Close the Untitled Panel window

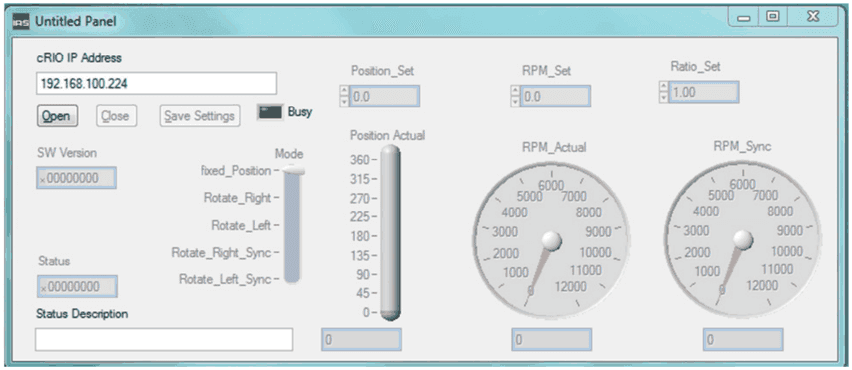tap(812, 18)
